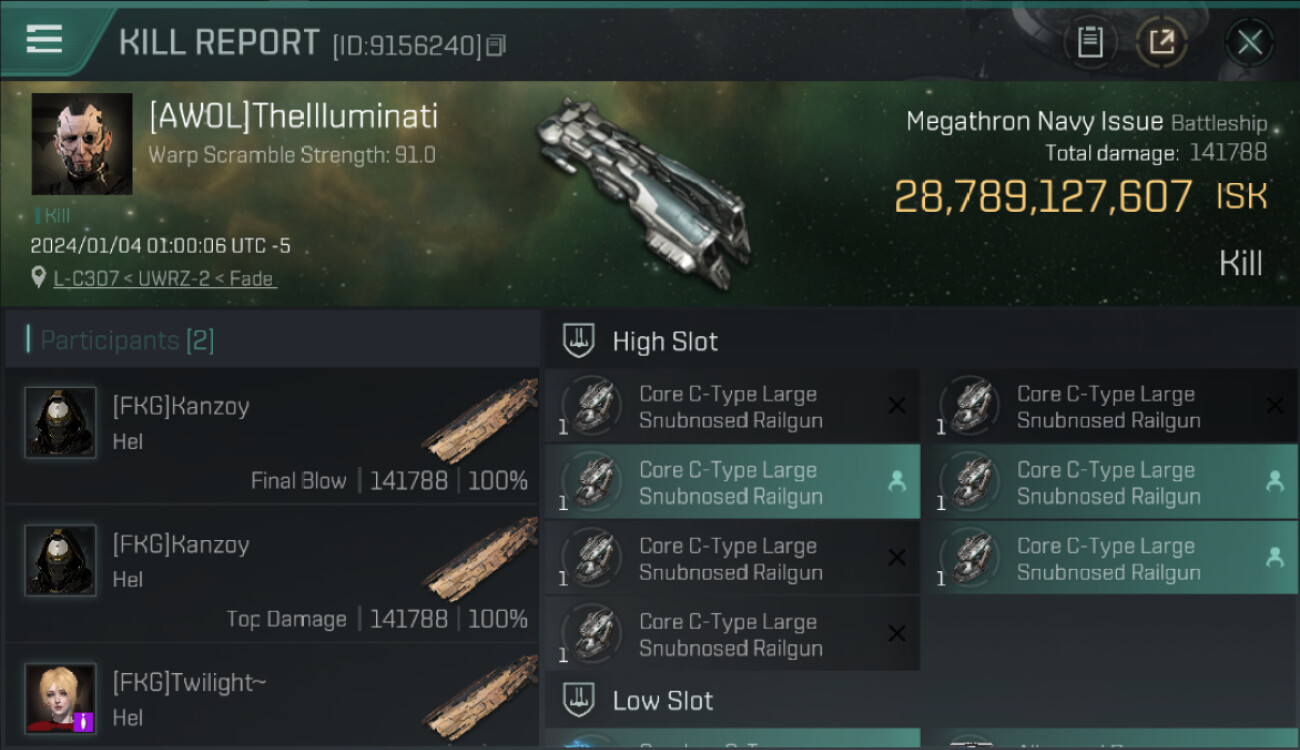Image resolution: width=1300 pixels, height=750 pixels.
Task: View TheIlluminati's character portrait
Action: pos(82,144)
